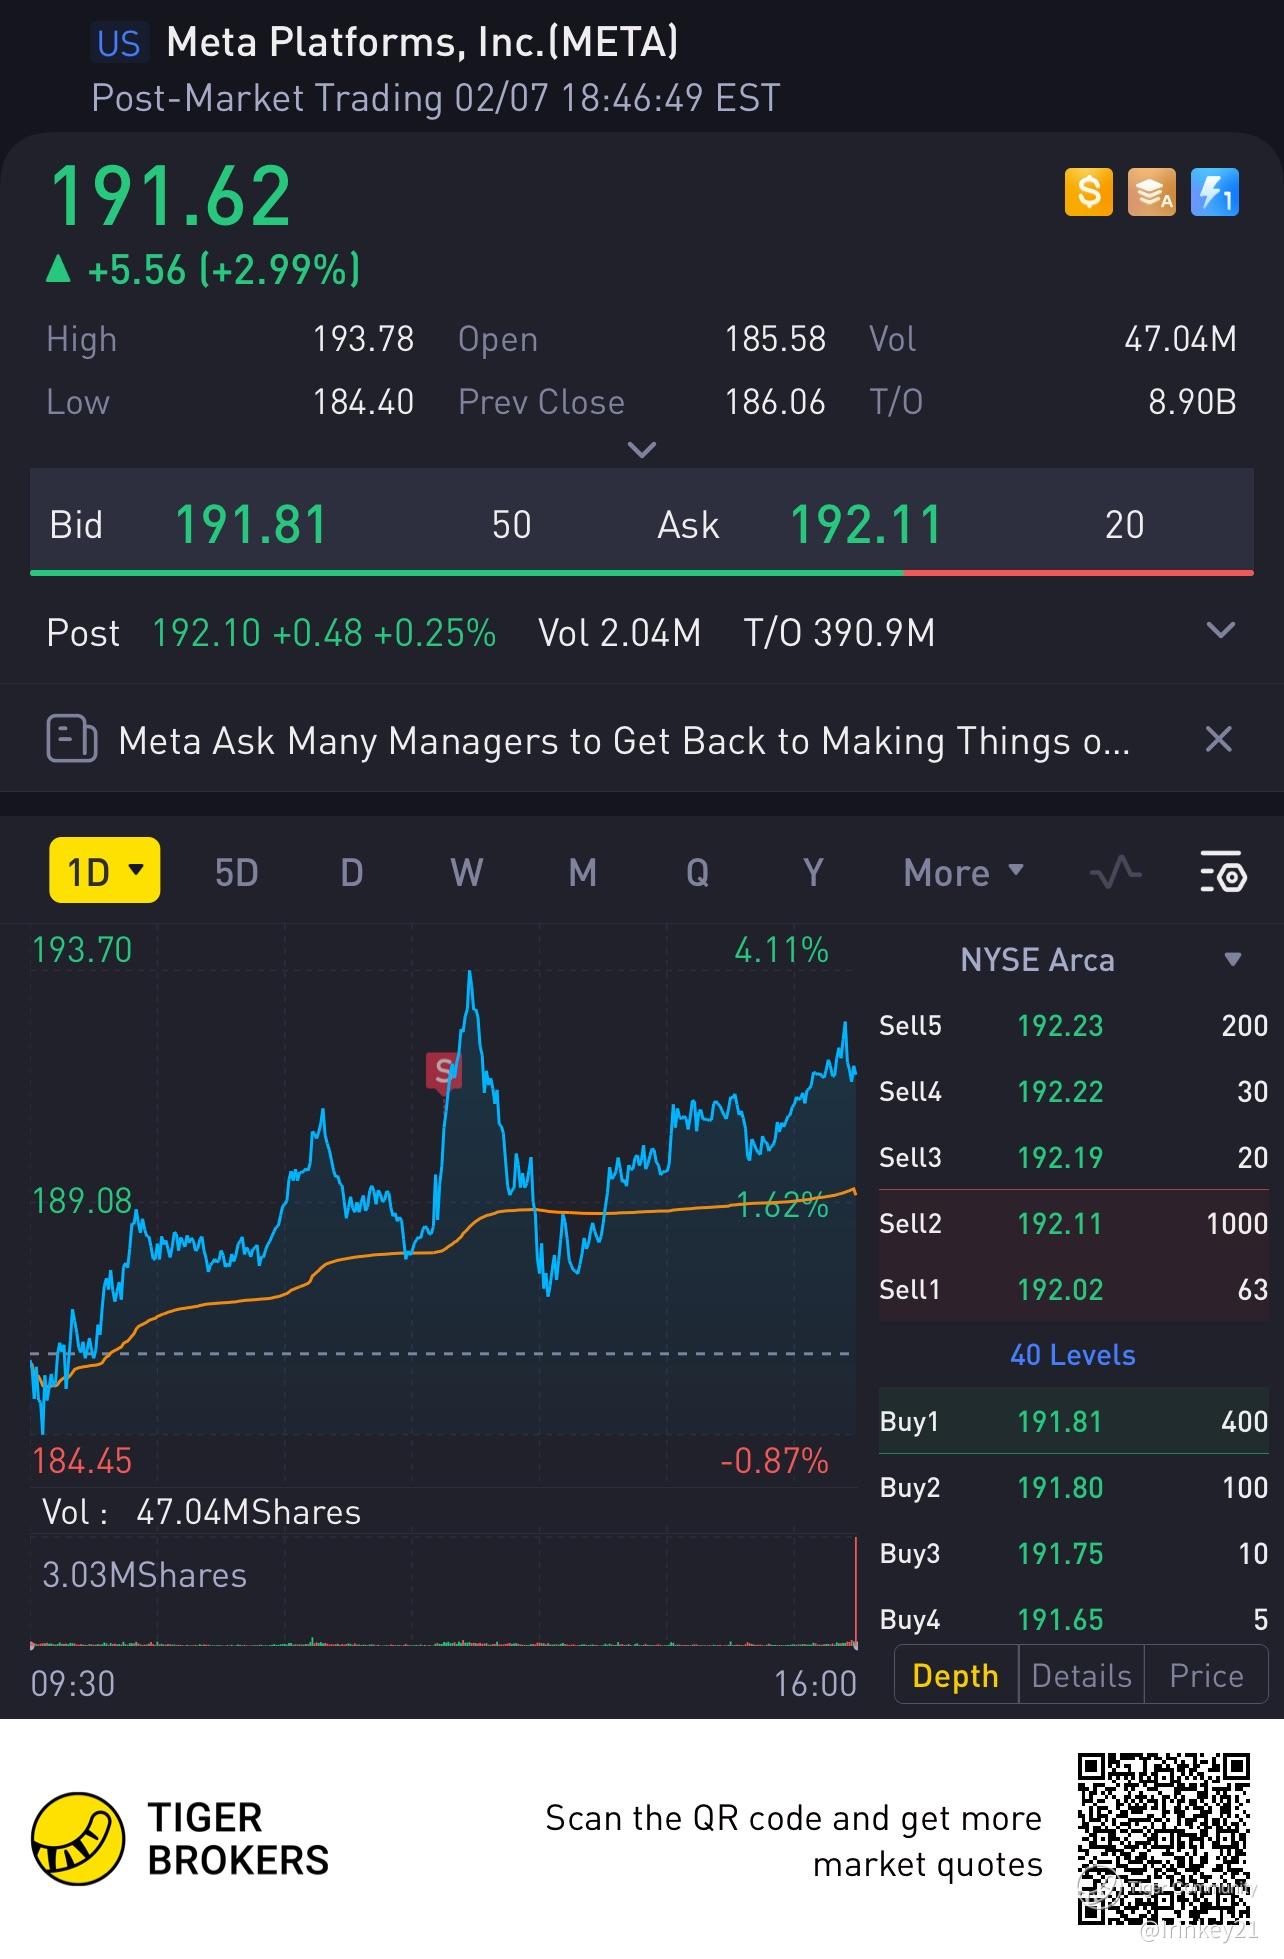Switch chart to M monthly timeframe
The height and width of the screenshot is (1959, 1284).
pyautogui.click(x=583, y=872)
